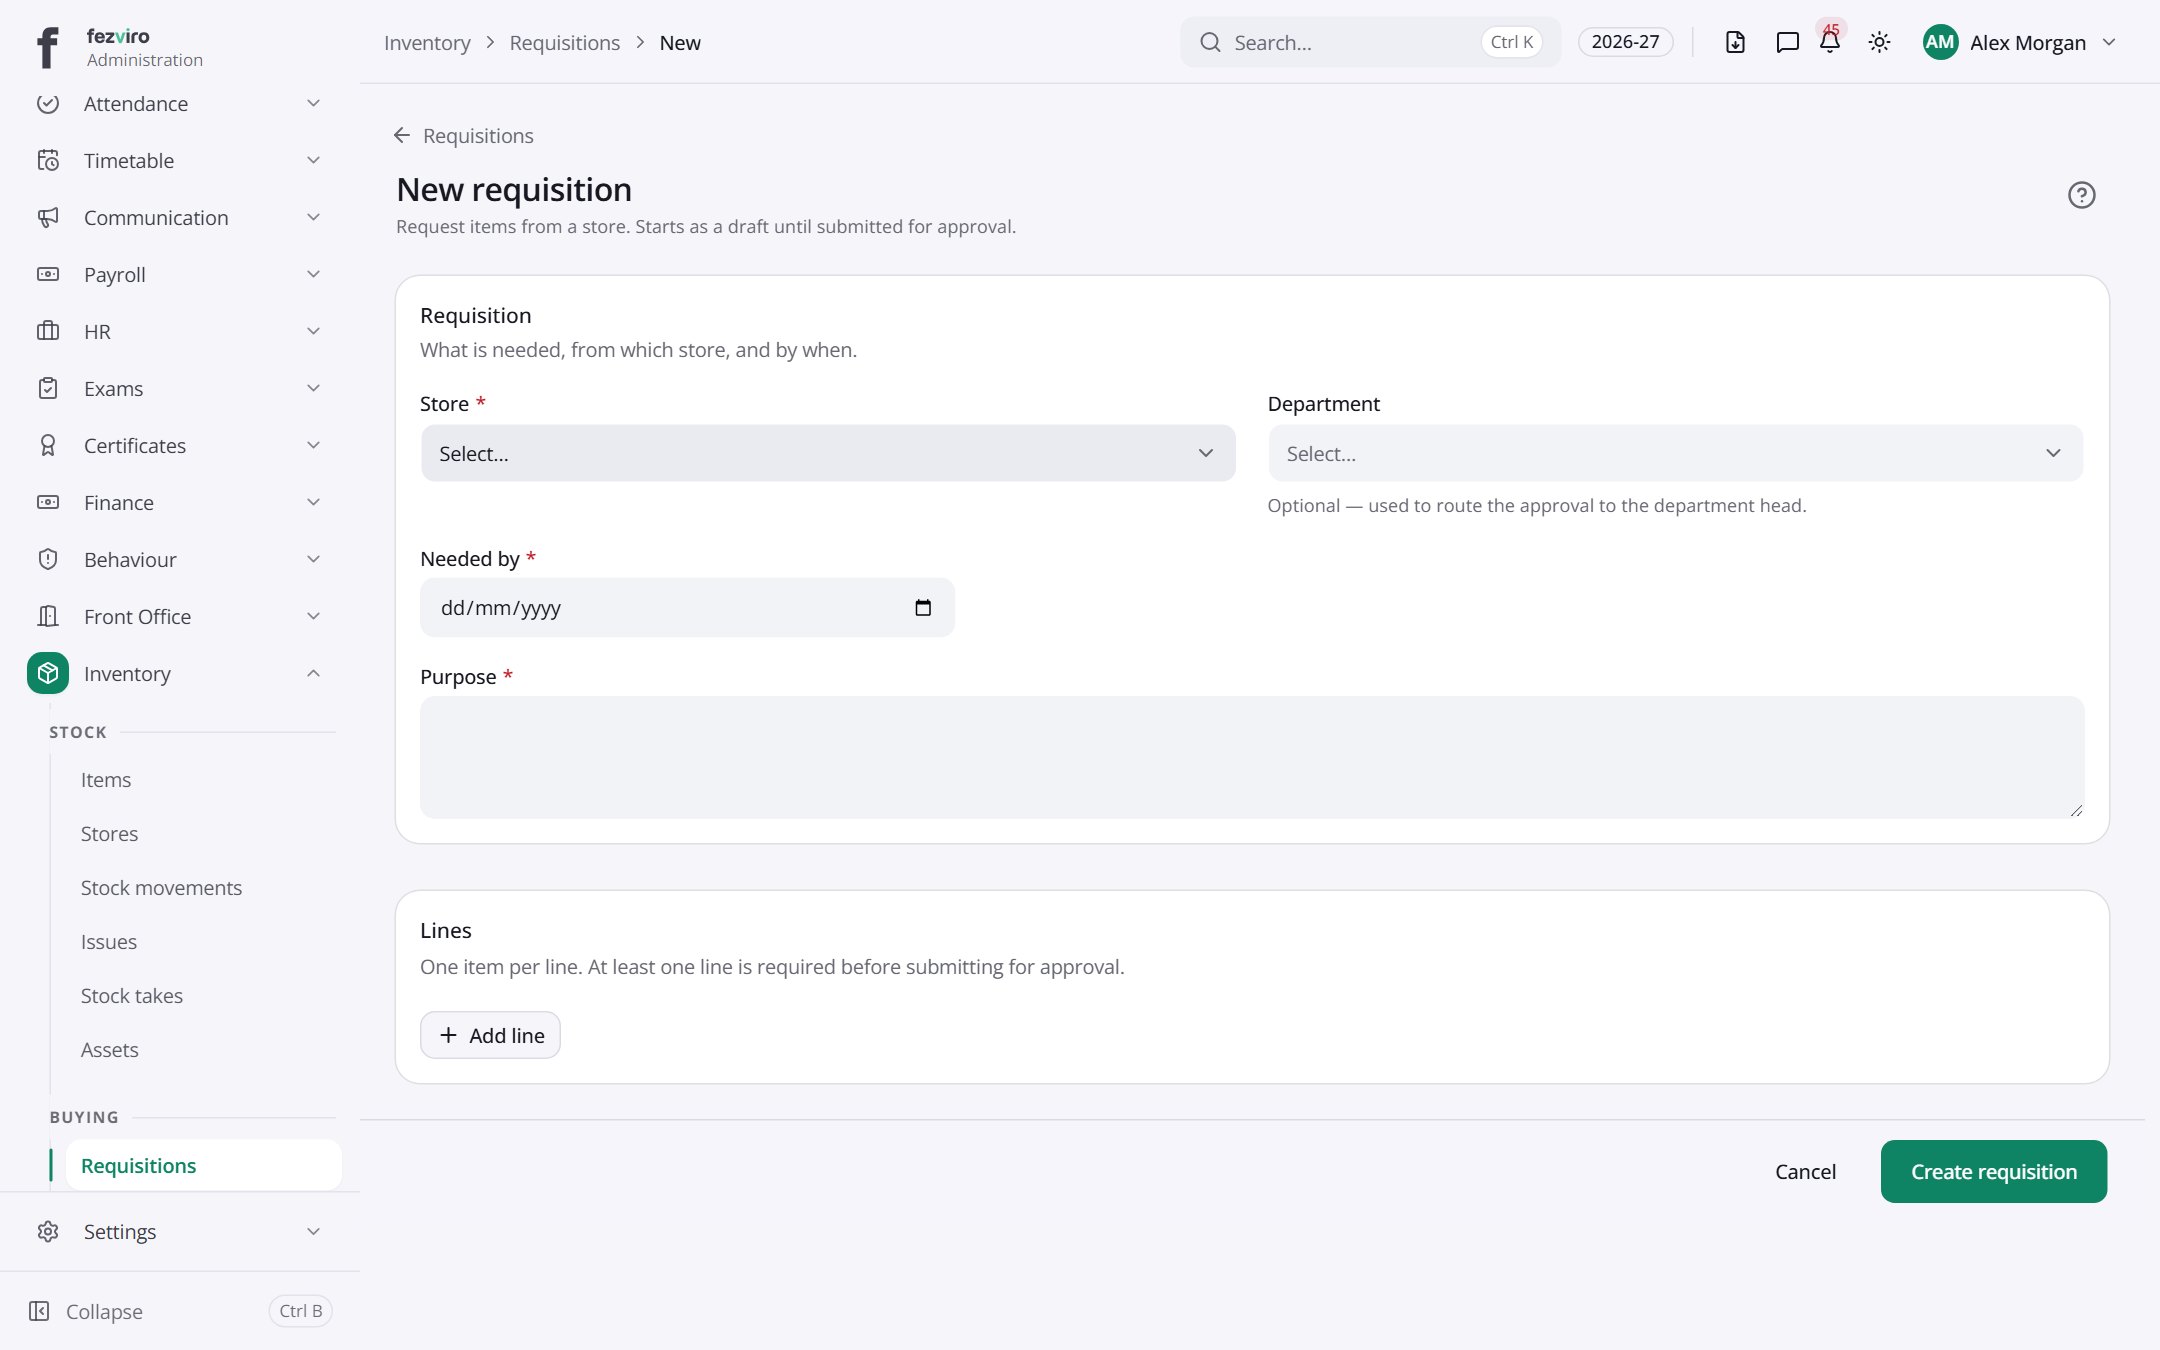Open the downloads file icon in header
This screenshot has height=1350, width=2160.
coord(1735,42)
